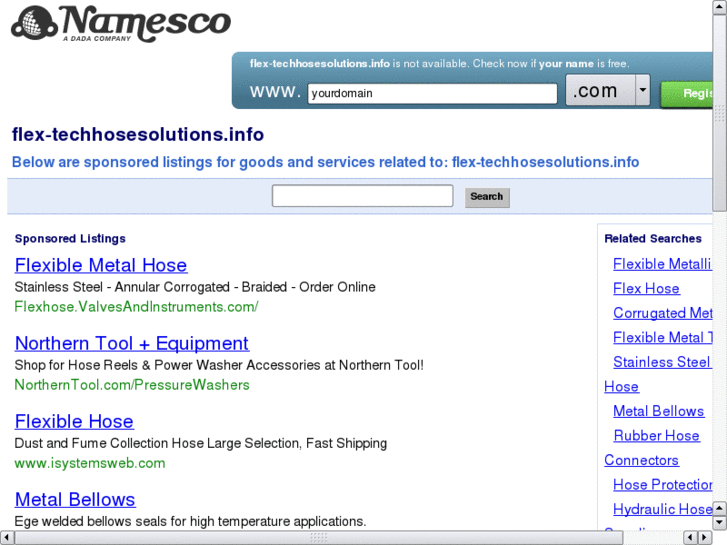Select Flexible Metal T related search
727x545 pixels.
[663, 338]
